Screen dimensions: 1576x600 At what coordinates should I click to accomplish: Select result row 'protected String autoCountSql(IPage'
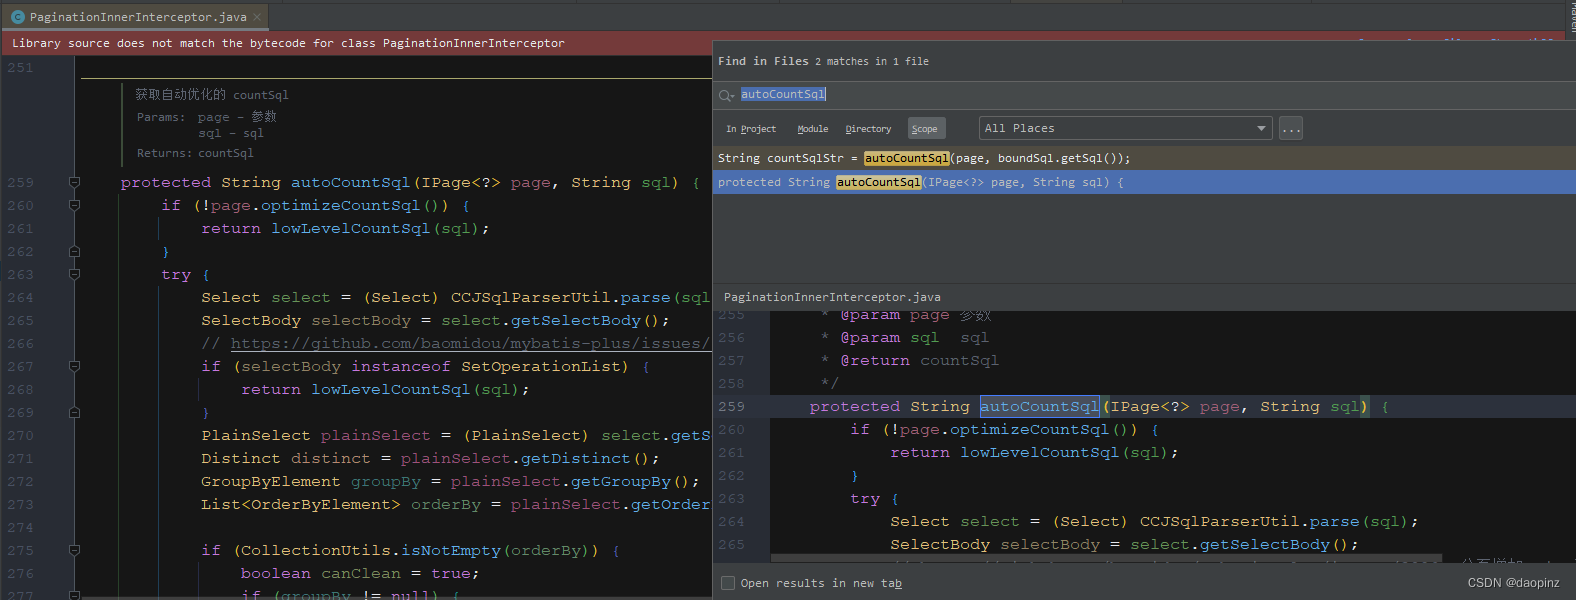point(1144,182)
